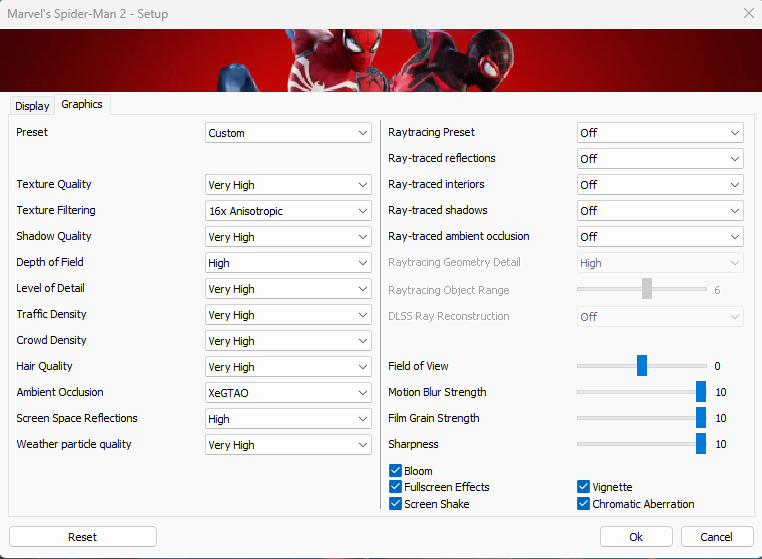762x559 pixels.
Task: Expand the Hair Quality dropdown
Action: click(x=288, y=367)
